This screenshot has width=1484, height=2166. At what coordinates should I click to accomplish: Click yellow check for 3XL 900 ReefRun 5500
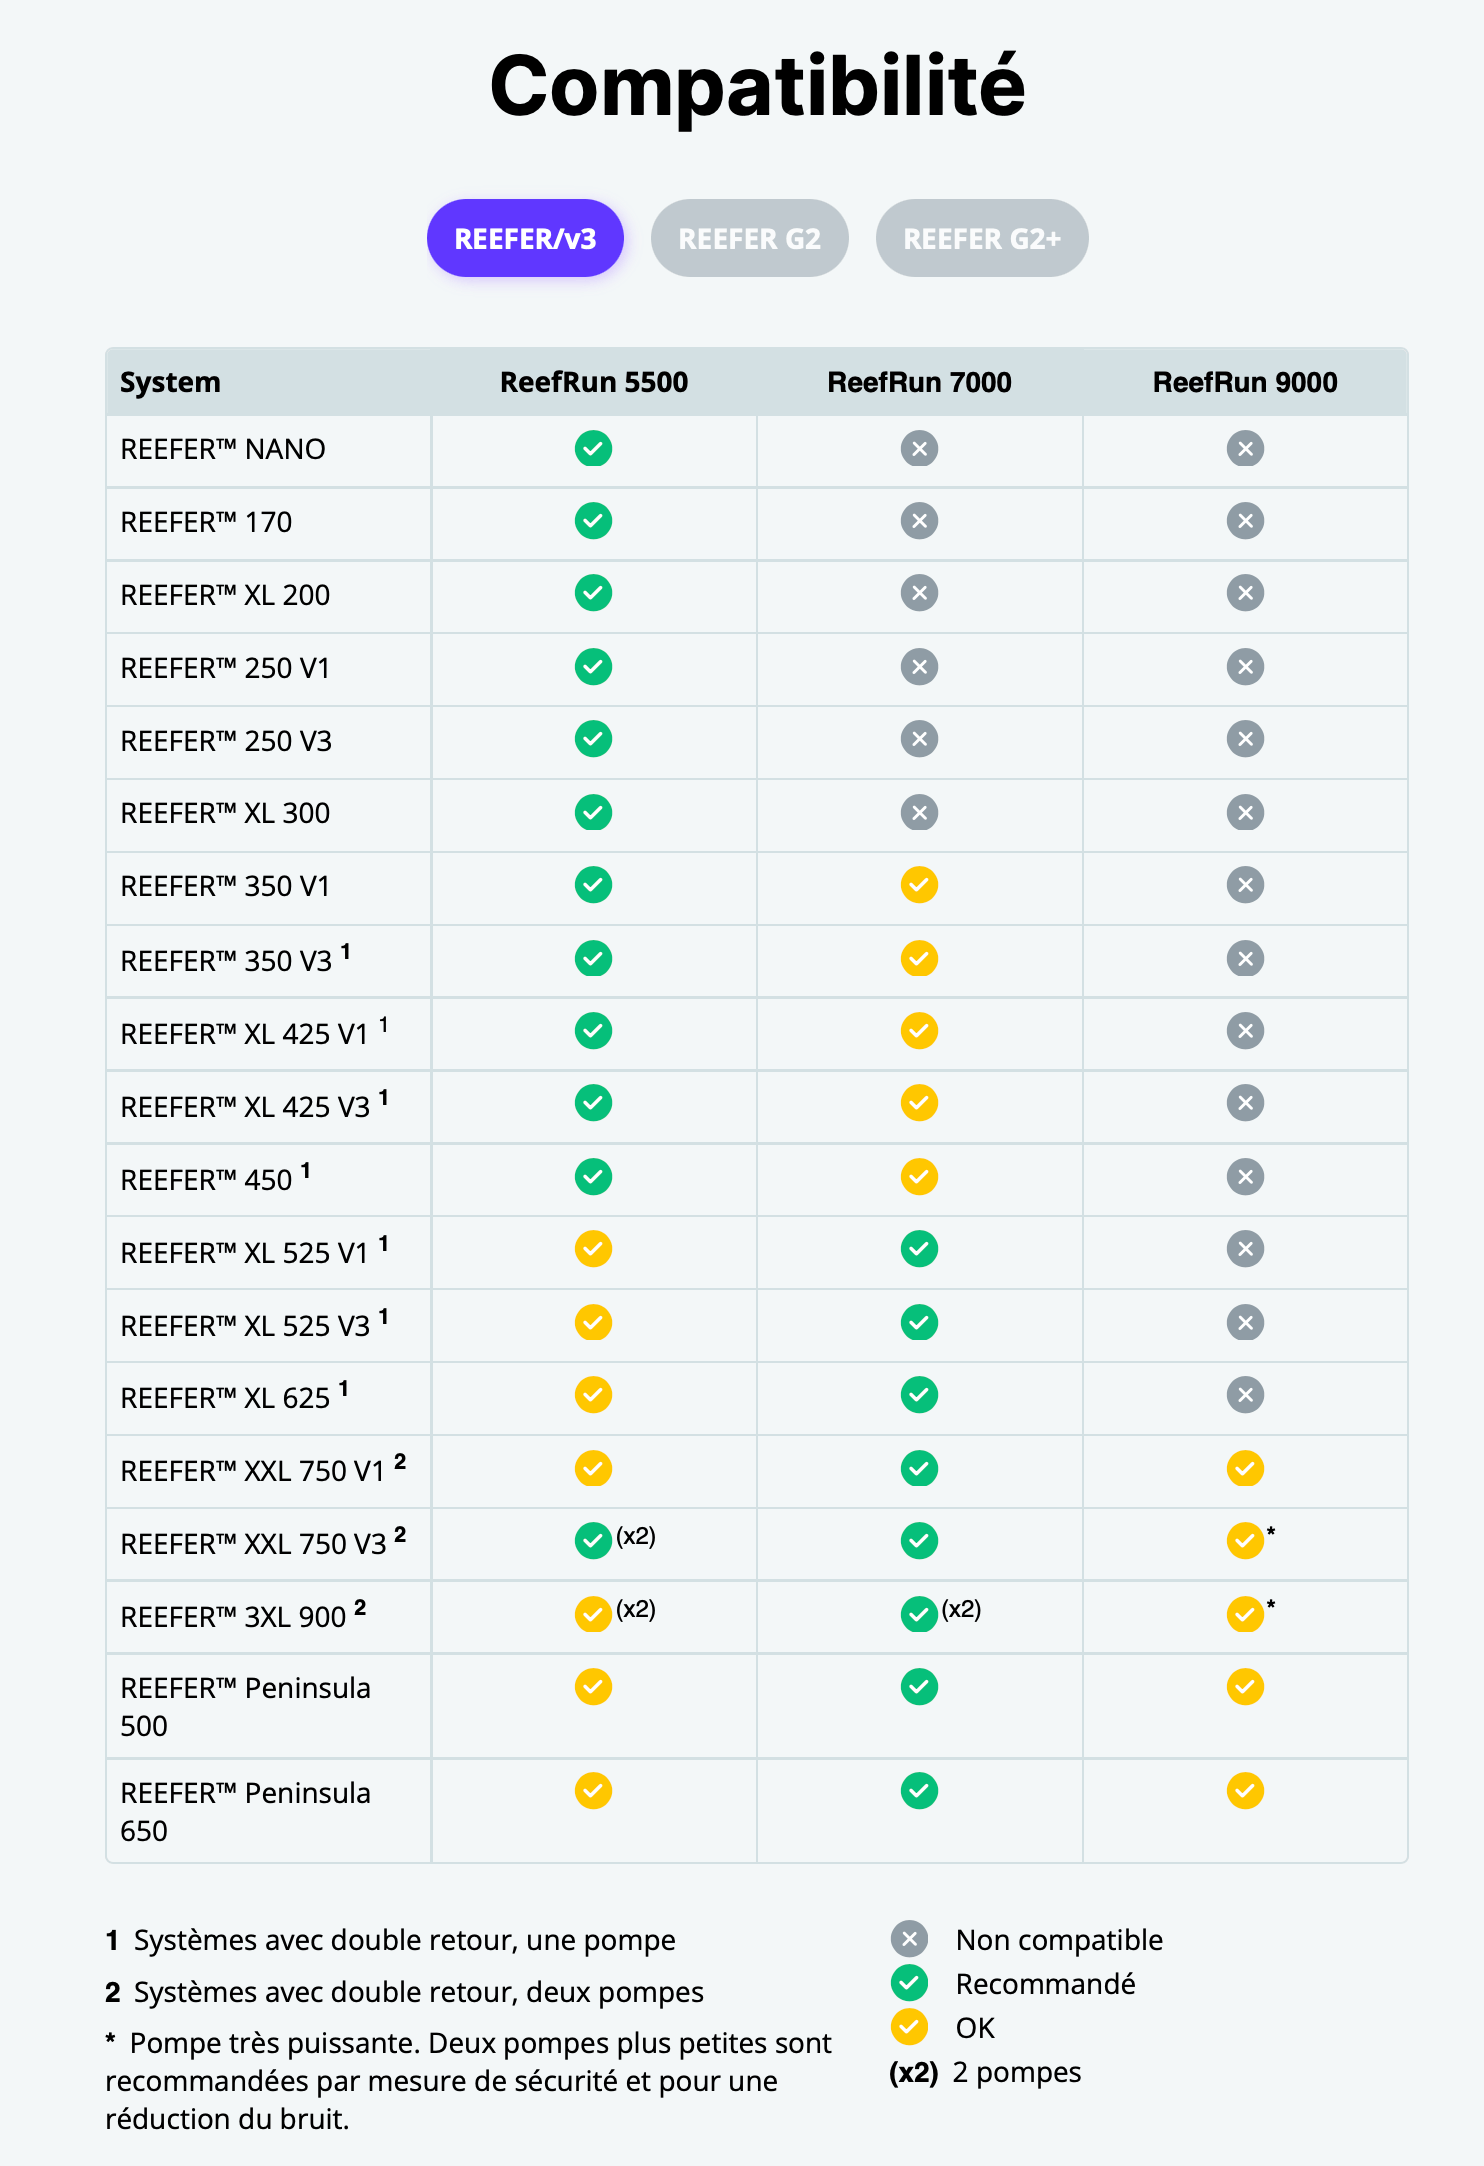click(593, 1614)
